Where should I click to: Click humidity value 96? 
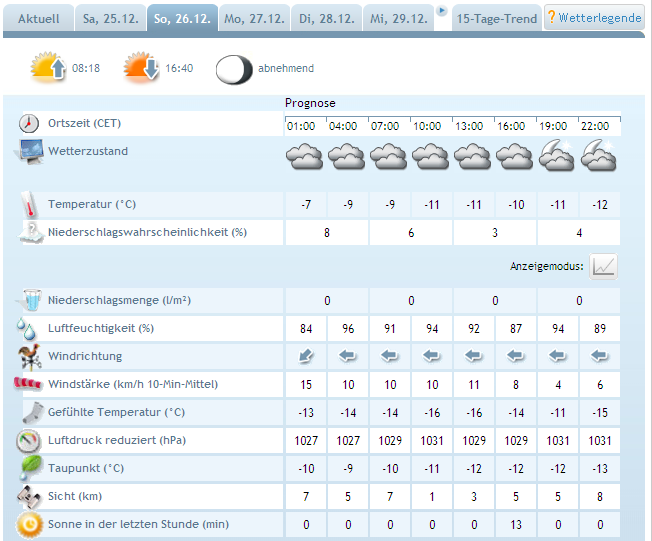(348, 329)
